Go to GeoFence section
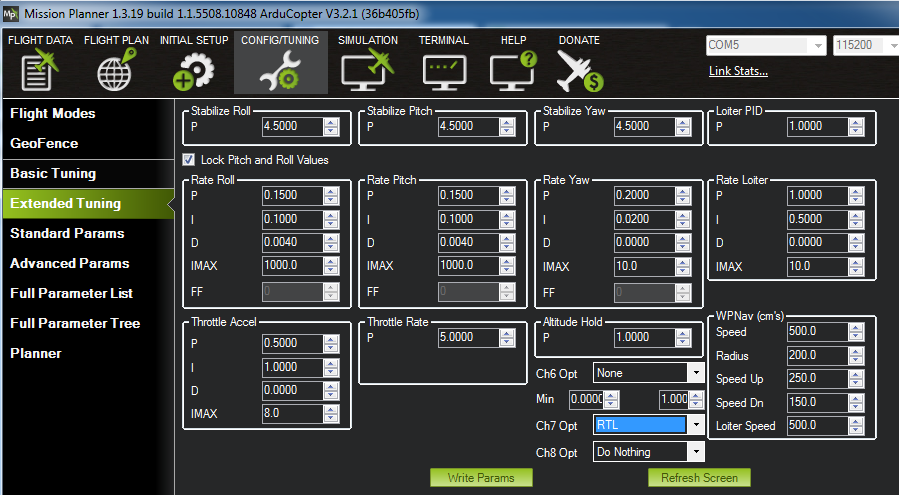The width and height of the screenshot is (899, 495). coord(44,143)
